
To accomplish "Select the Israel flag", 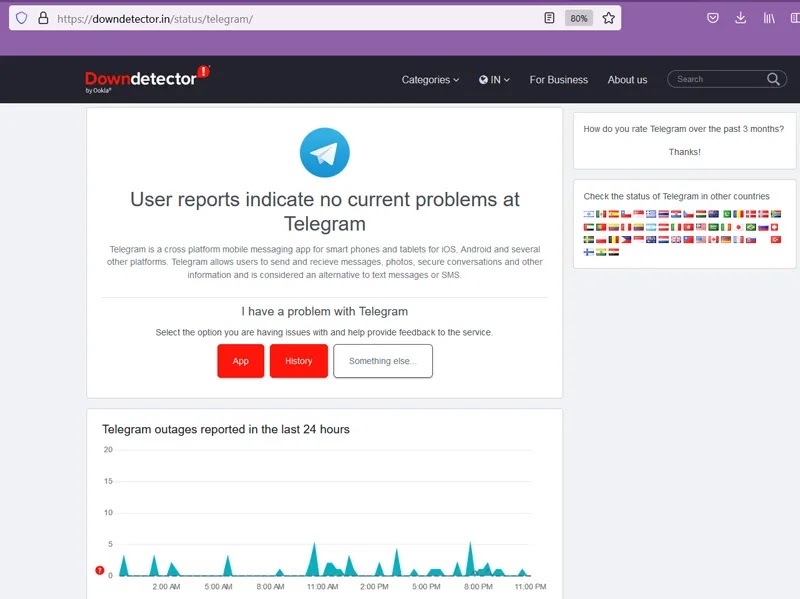I will point(589,214).
